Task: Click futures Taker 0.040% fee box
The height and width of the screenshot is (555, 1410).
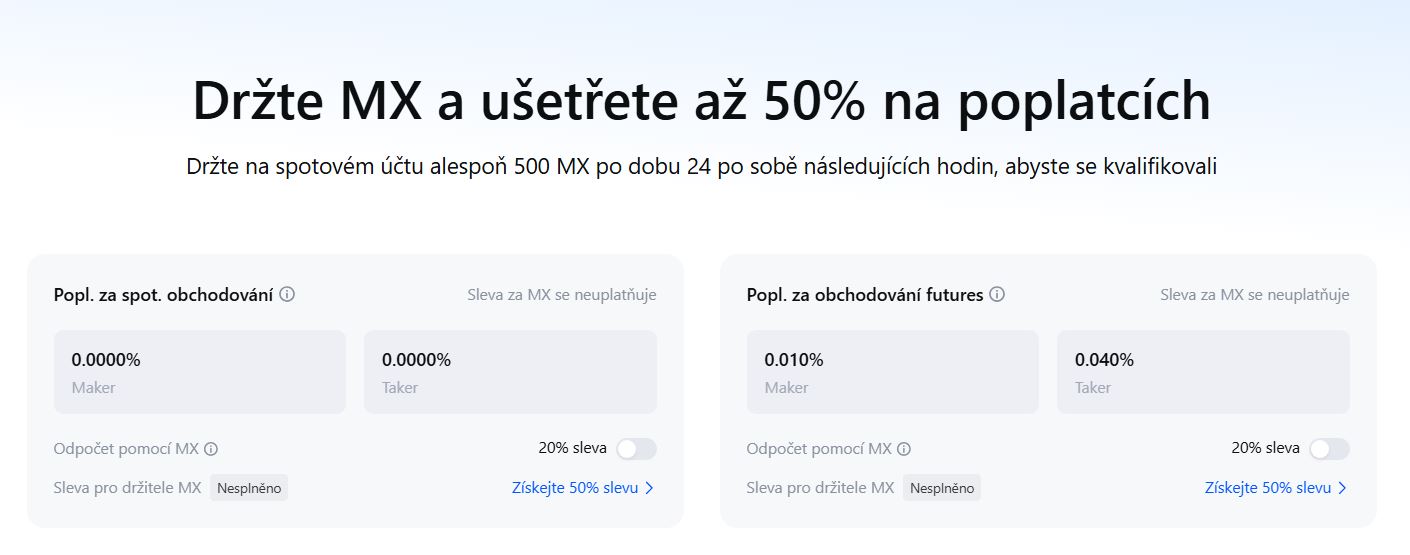Action: [1203, 372]
